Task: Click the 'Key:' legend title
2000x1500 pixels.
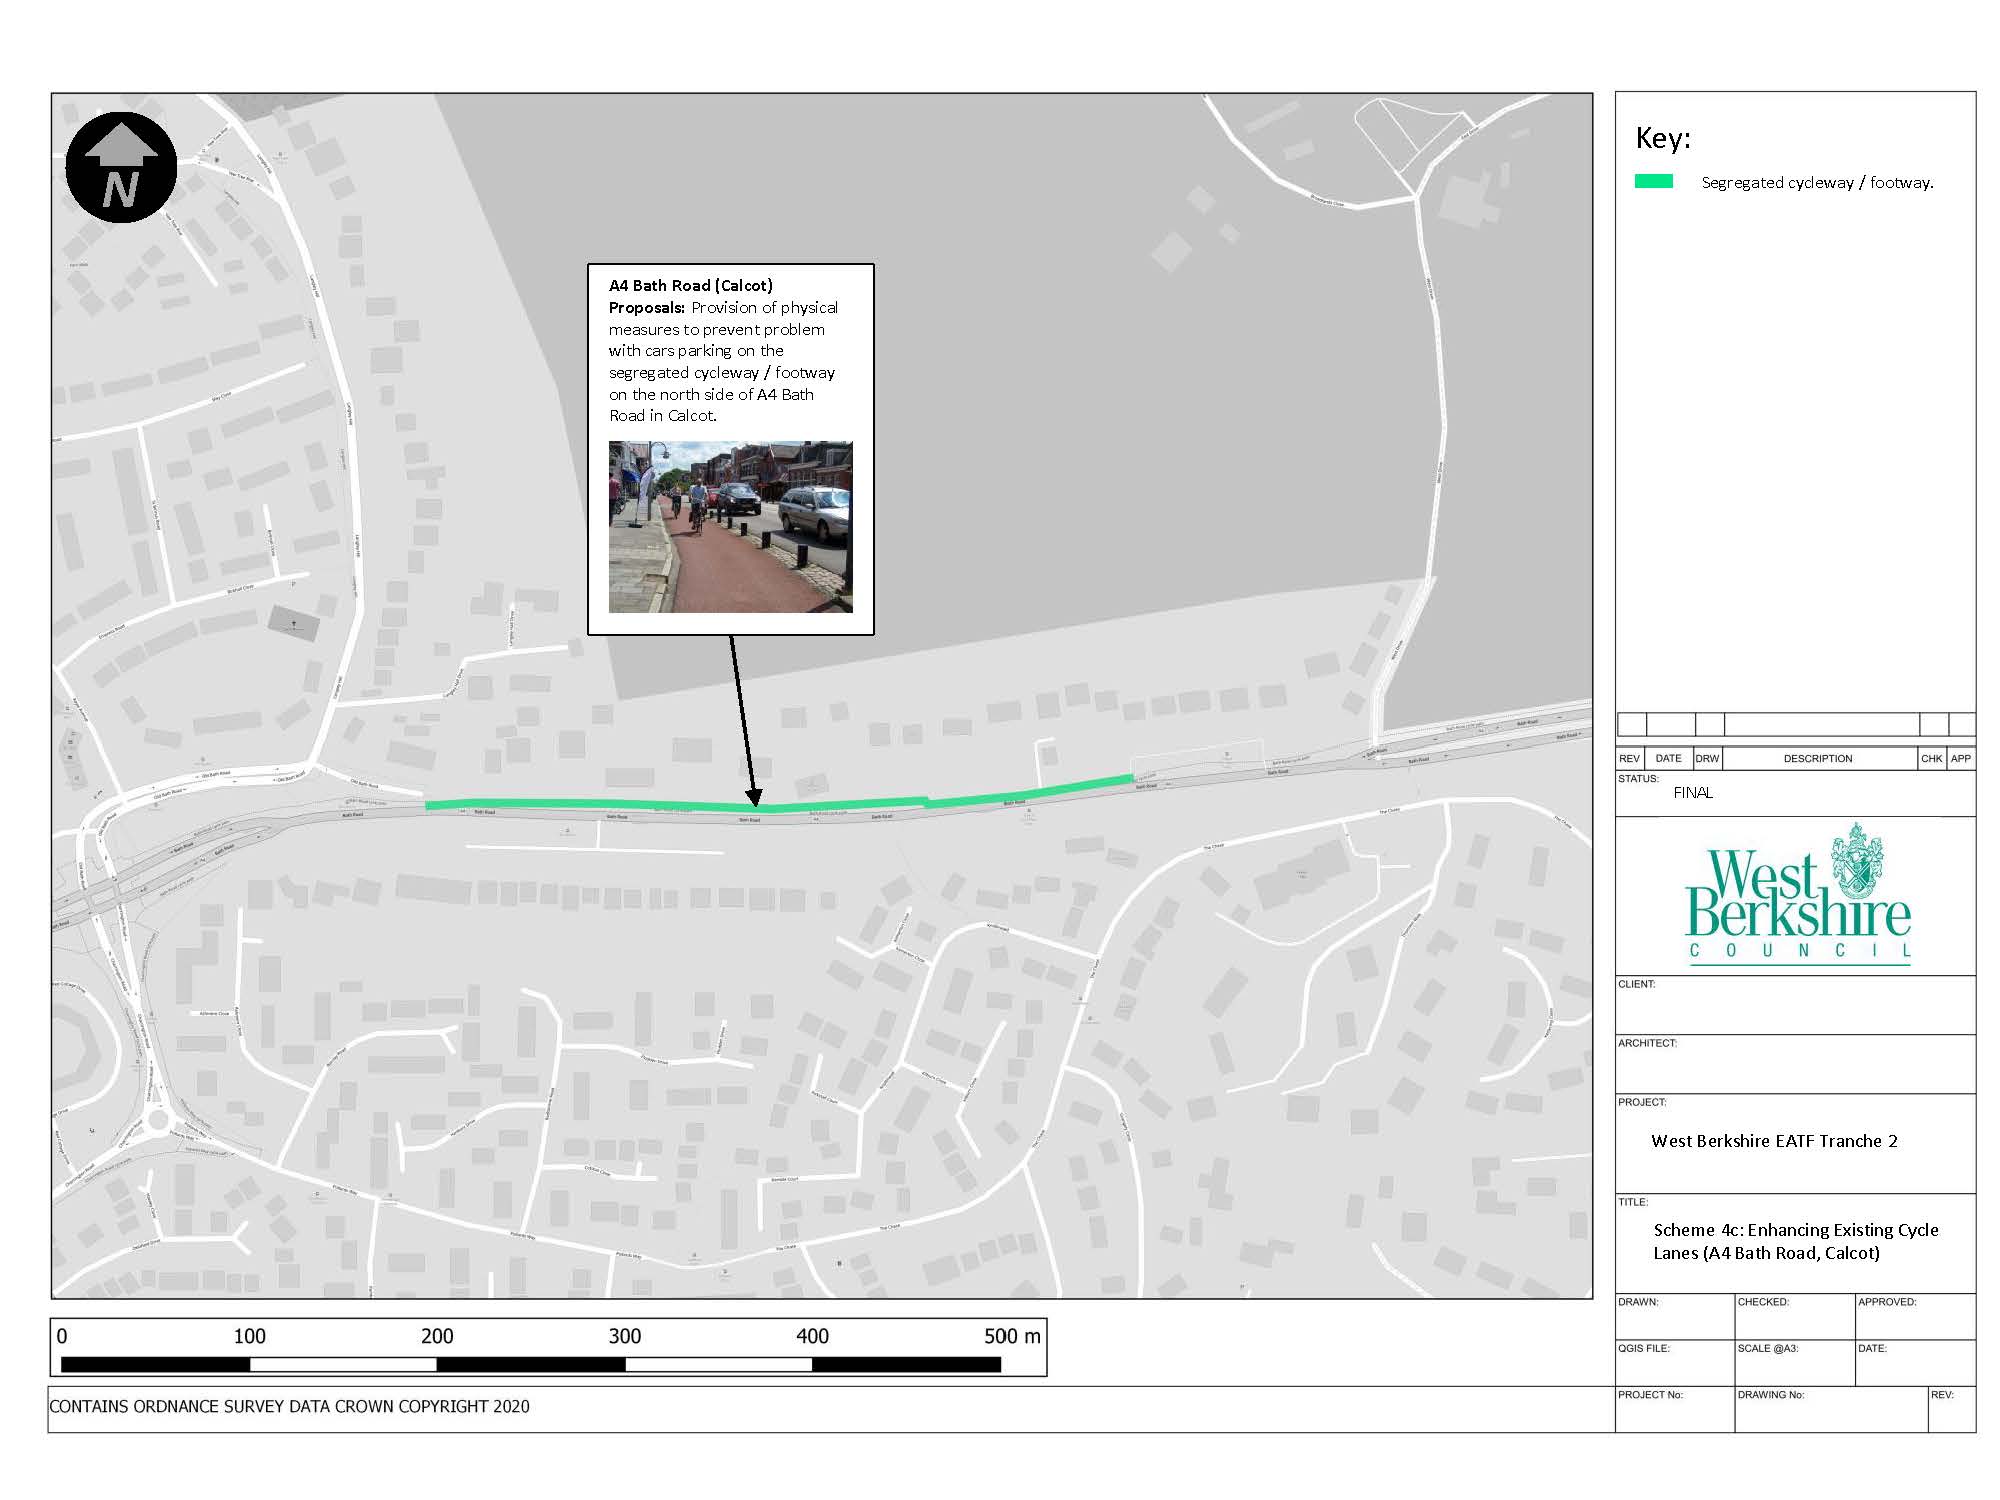Action: [x=1663, y=138]
